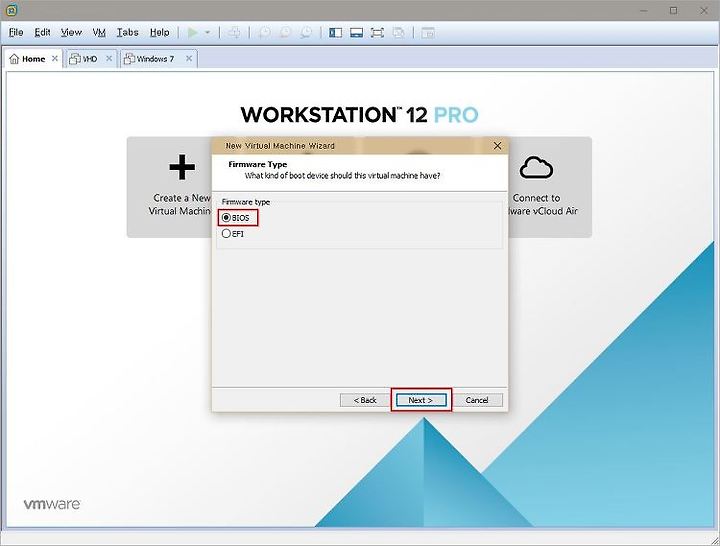Click the console view toolbar icon

click(428, 33)
